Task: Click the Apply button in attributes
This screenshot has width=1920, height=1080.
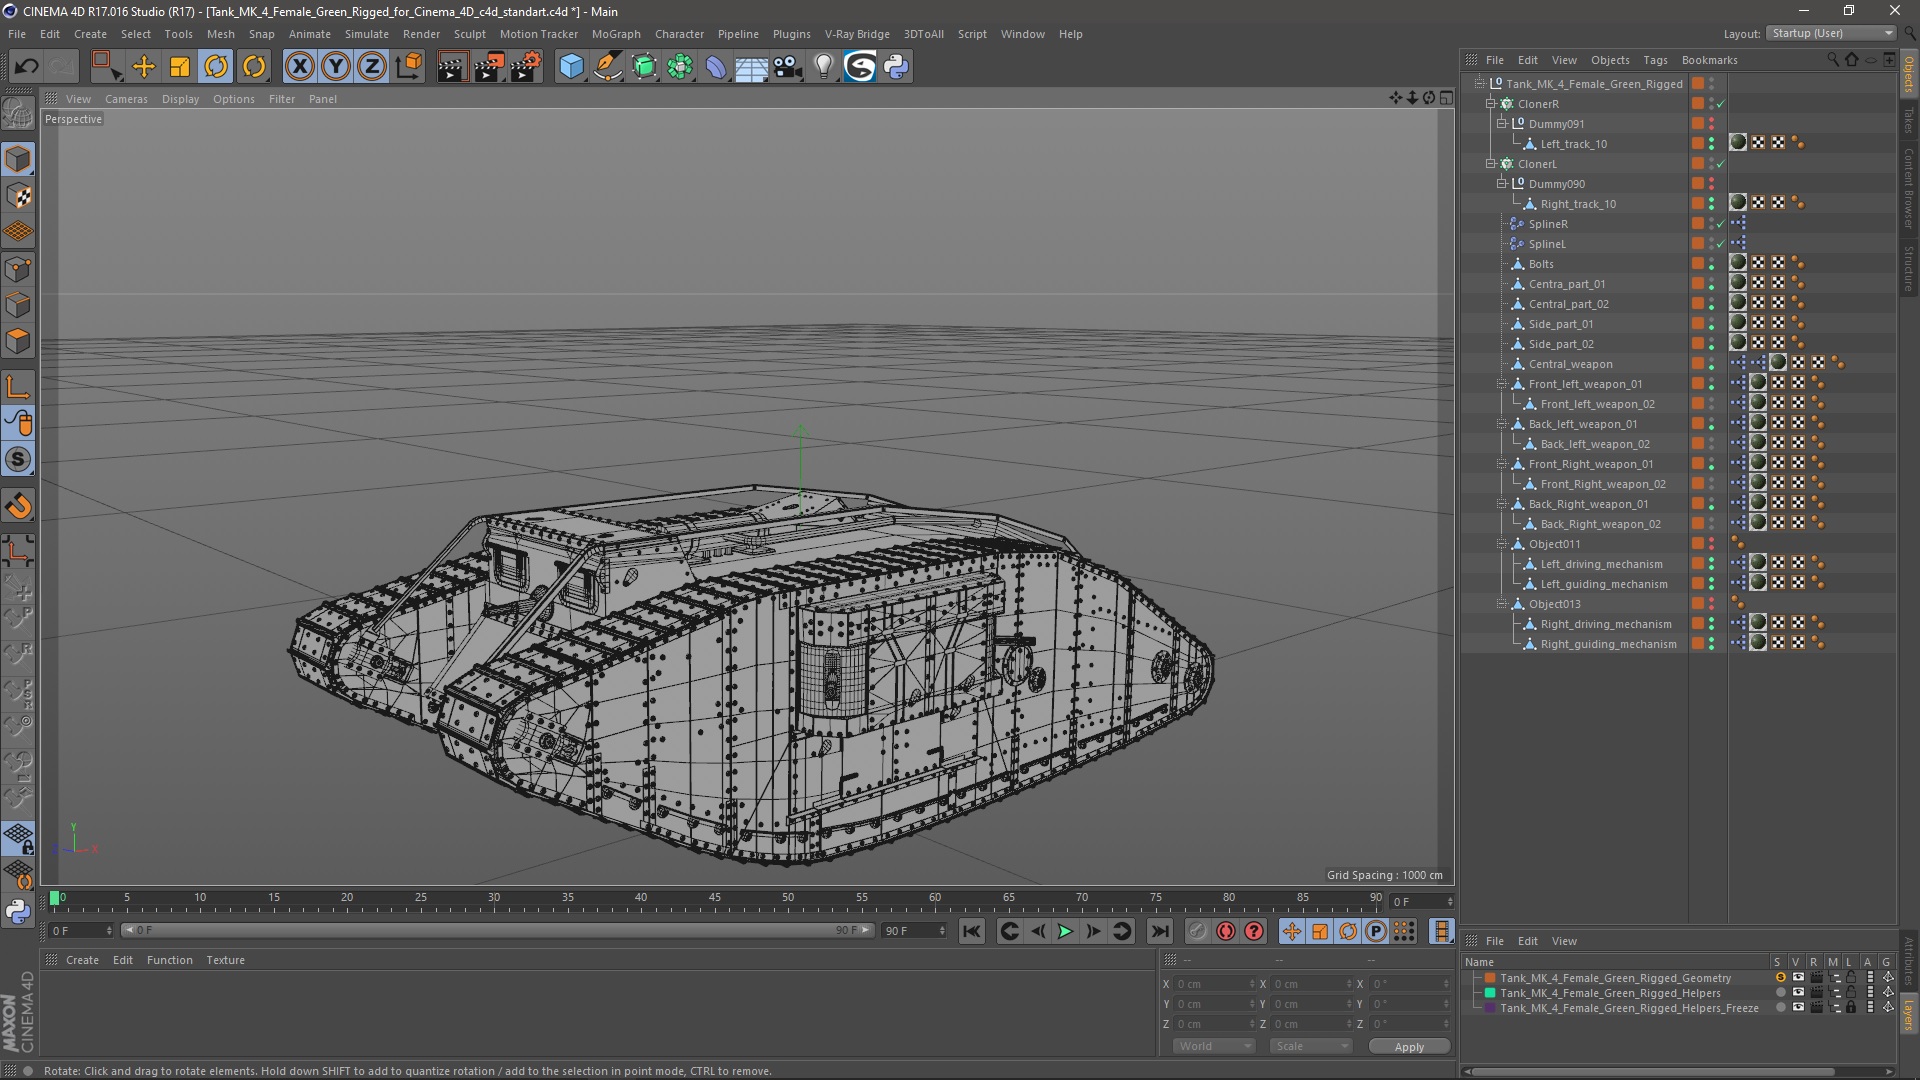Action: [x=1408, y=1046]
